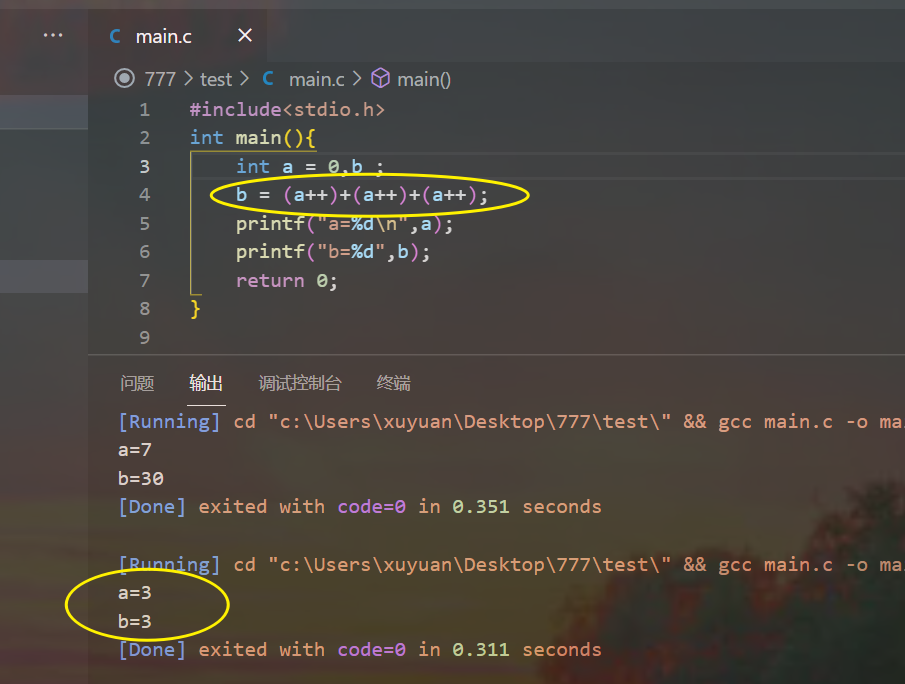Click the main() symbol in breadcrumb

[424, 79]
